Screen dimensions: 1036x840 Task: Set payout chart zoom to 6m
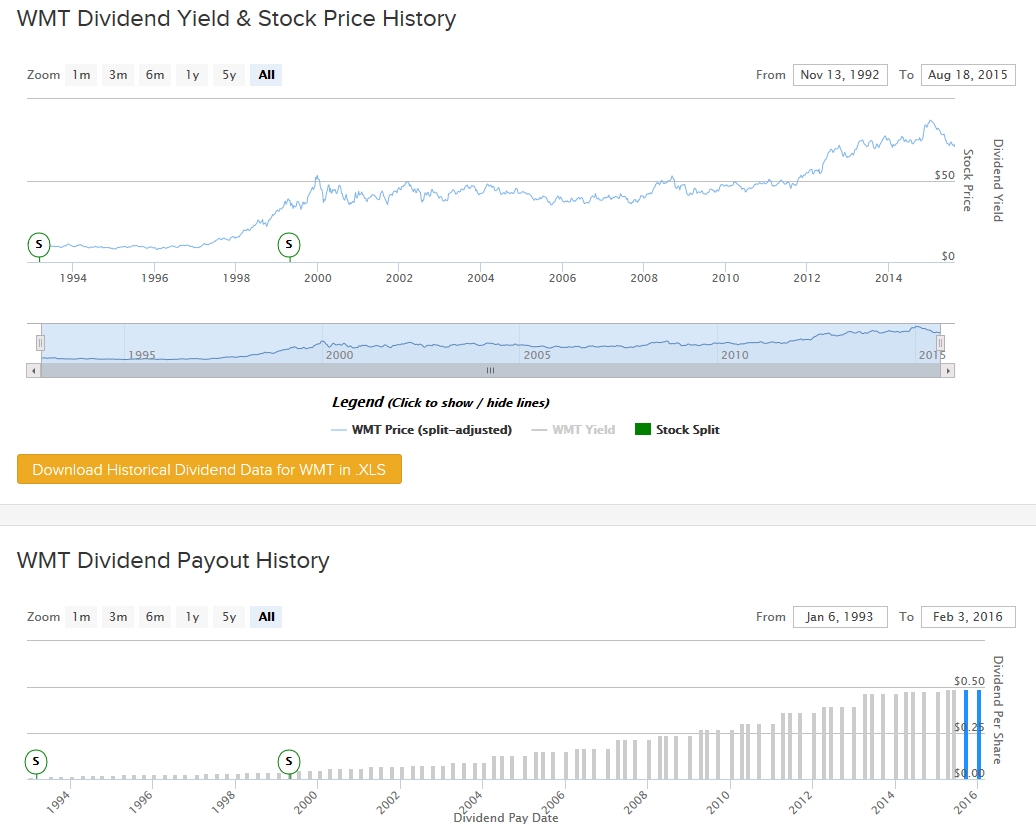pyautogui.click(x=155, y=617)
